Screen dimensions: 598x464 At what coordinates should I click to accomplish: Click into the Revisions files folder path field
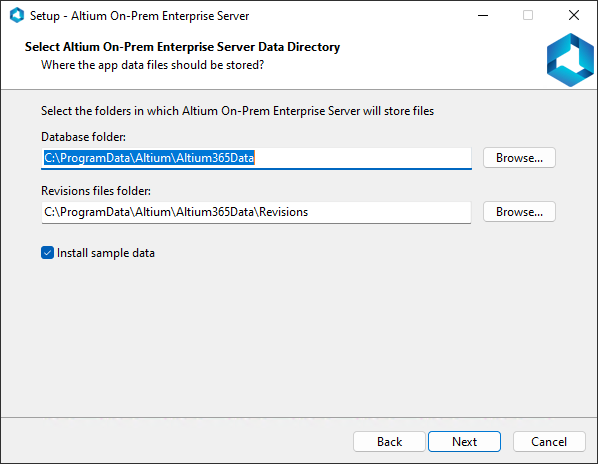pos(256,212)
